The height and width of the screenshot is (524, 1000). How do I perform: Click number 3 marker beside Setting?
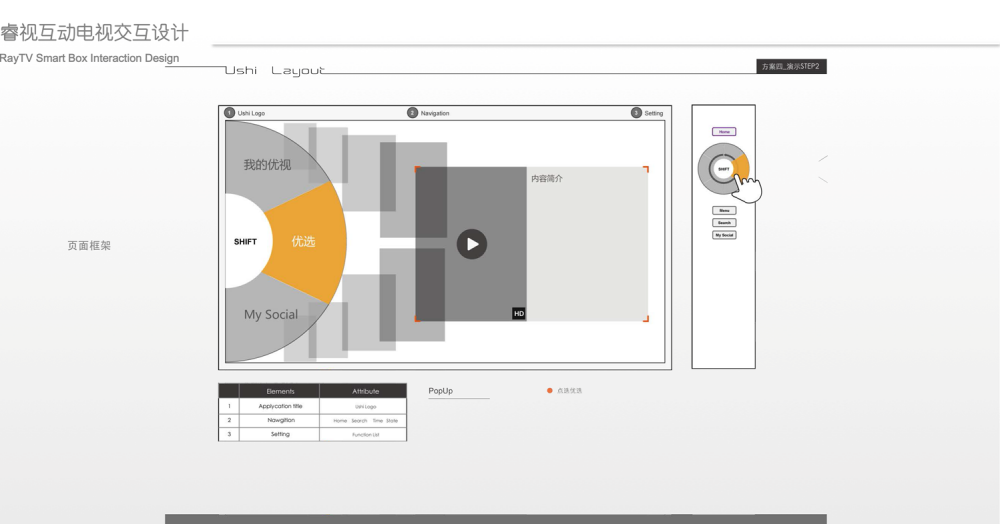coord(636,113)
